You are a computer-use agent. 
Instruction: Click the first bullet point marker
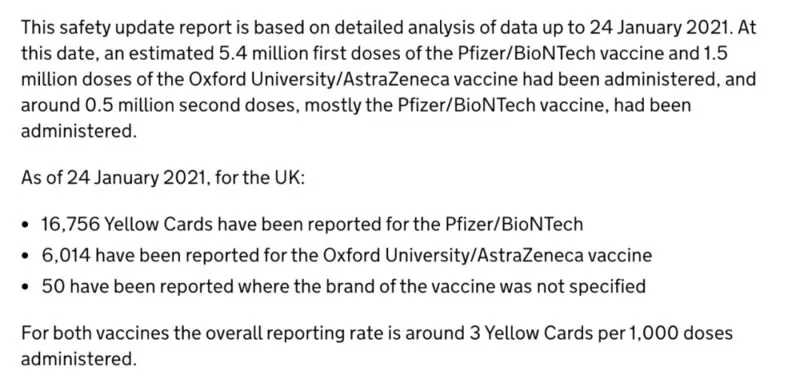pos(26,225)
